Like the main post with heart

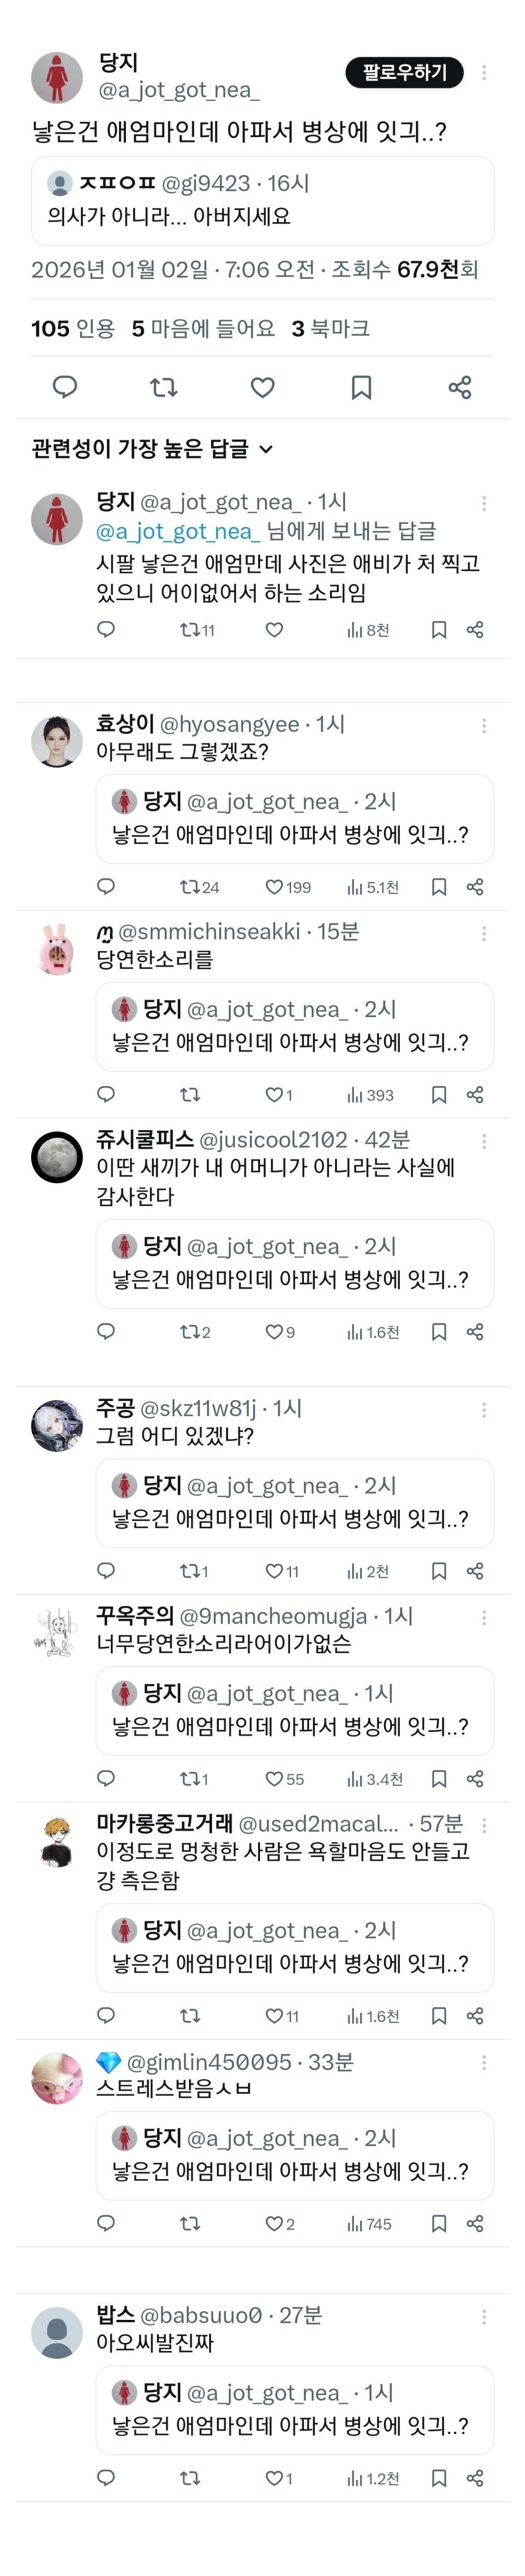click(262, 387)
